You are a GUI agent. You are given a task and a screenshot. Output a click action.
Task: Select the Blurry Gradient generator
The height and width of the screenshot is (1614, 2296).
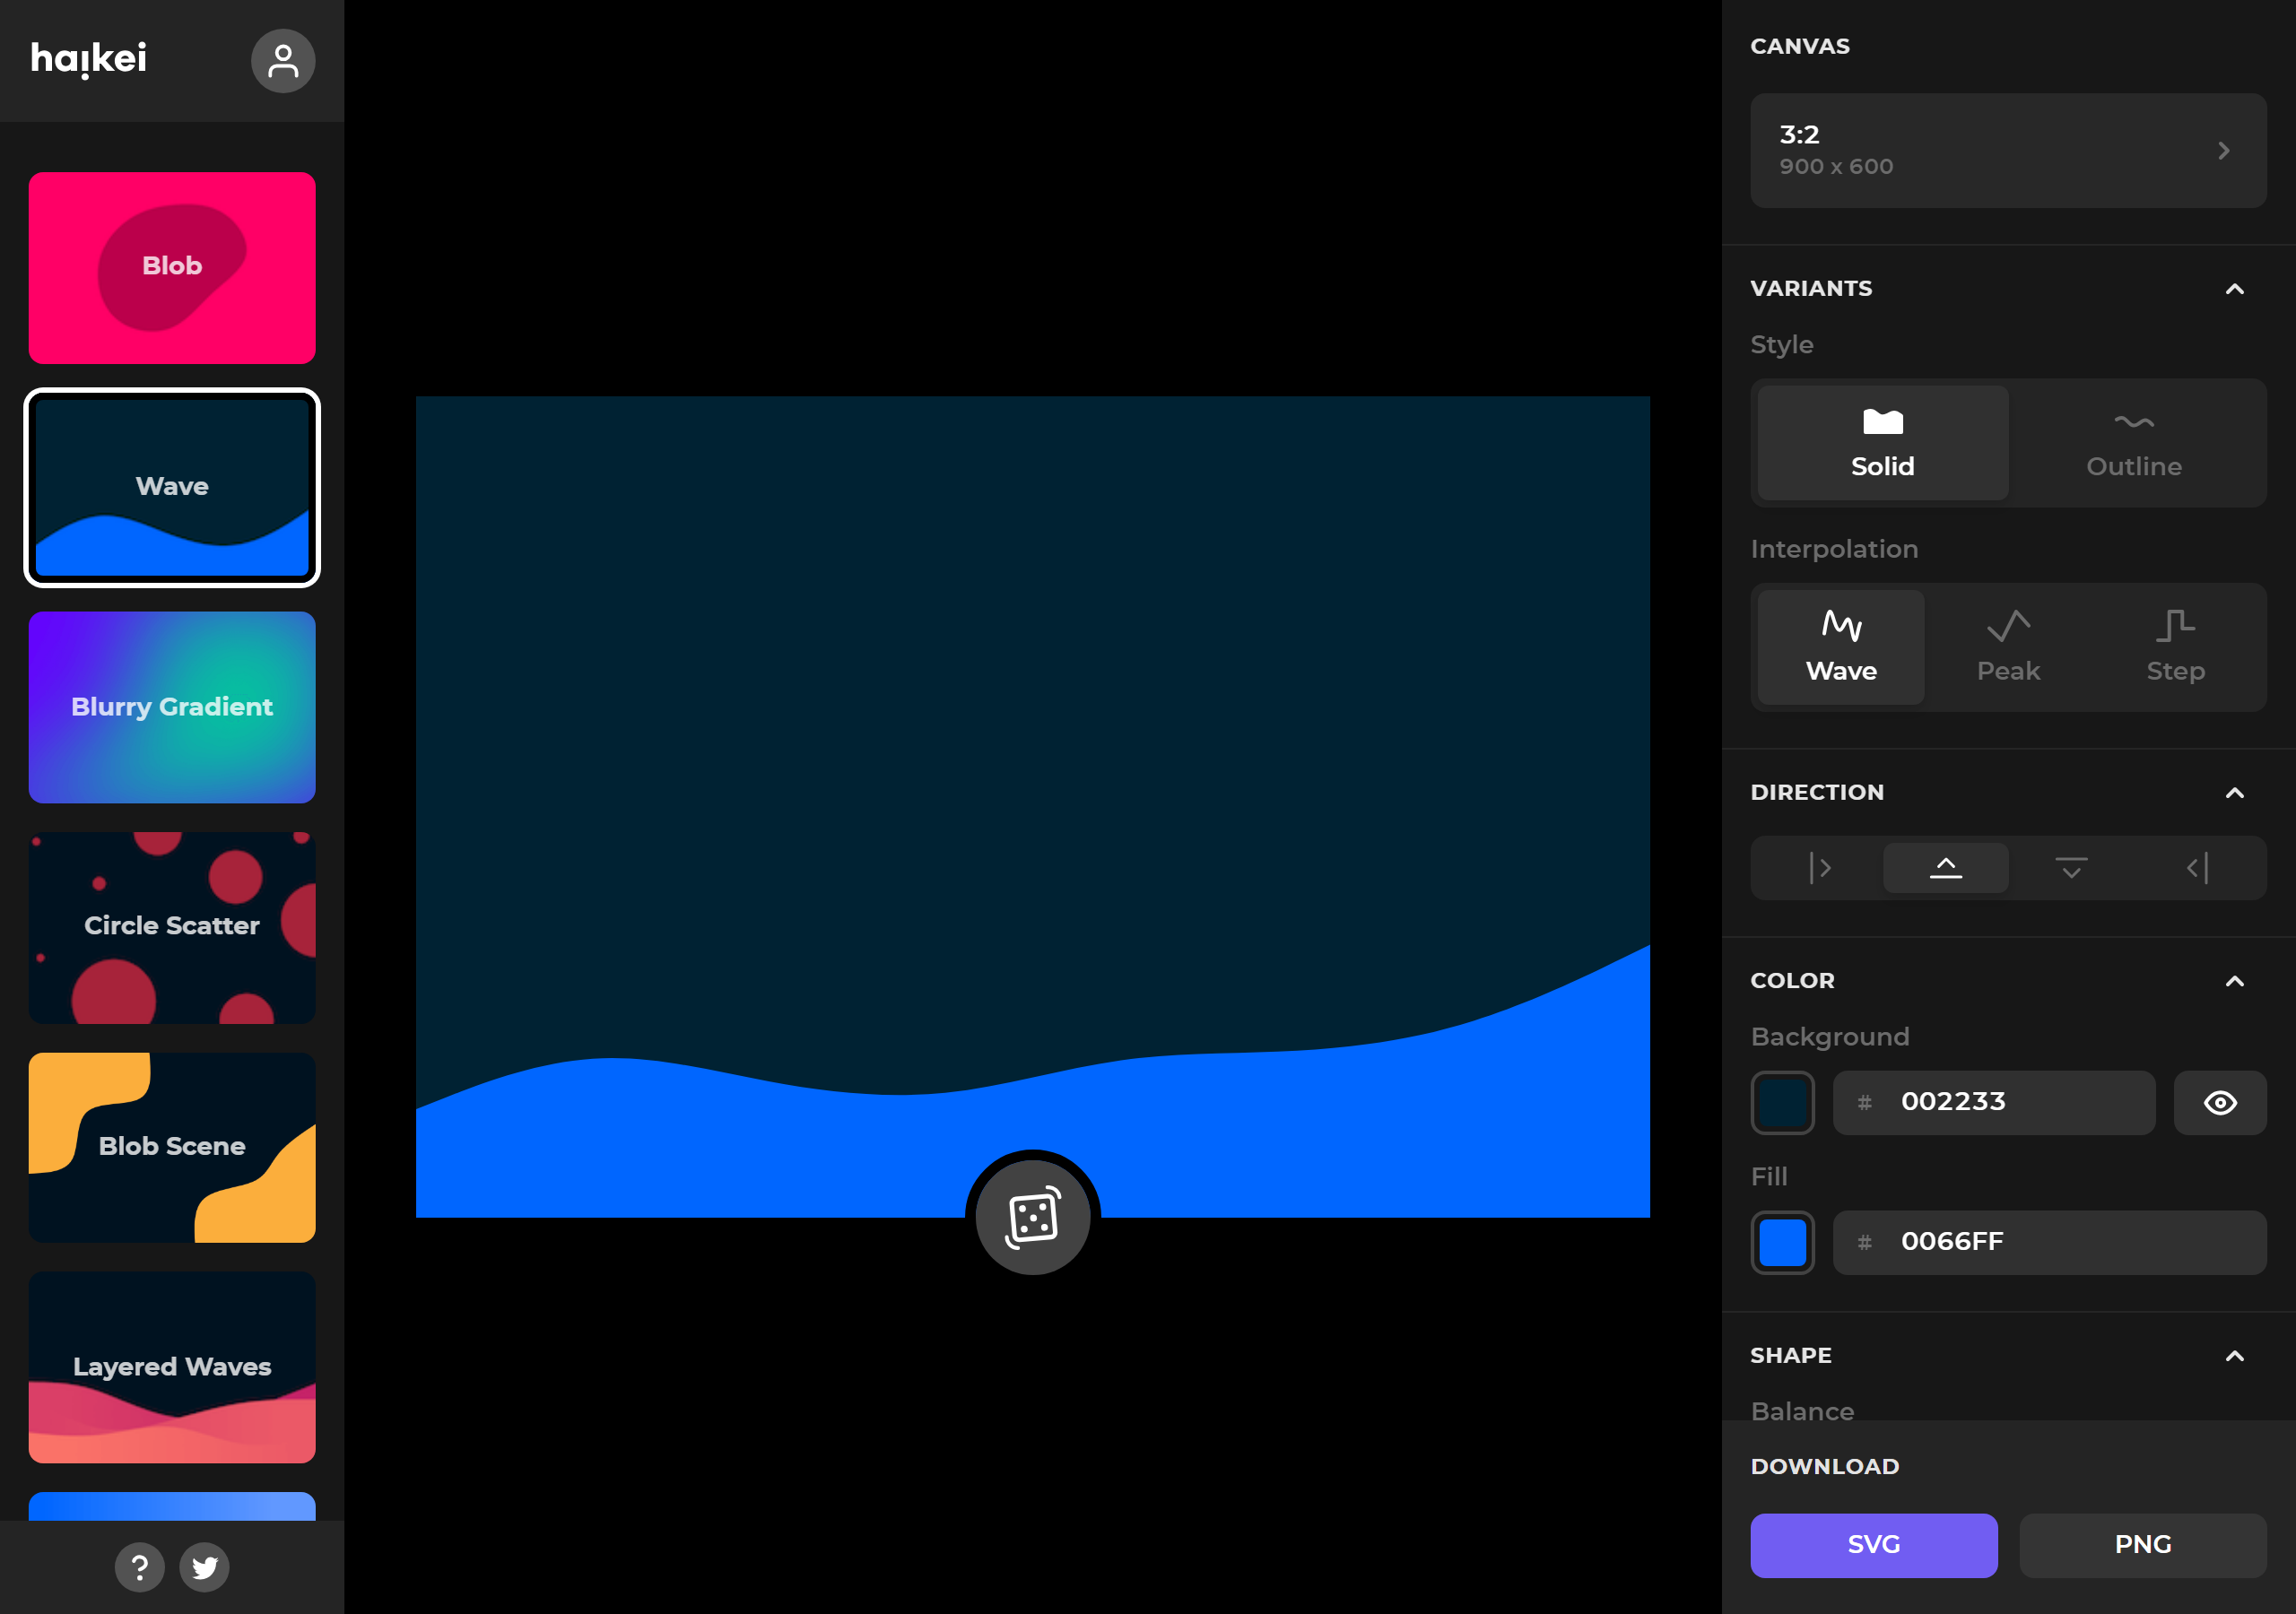point(172,707)
